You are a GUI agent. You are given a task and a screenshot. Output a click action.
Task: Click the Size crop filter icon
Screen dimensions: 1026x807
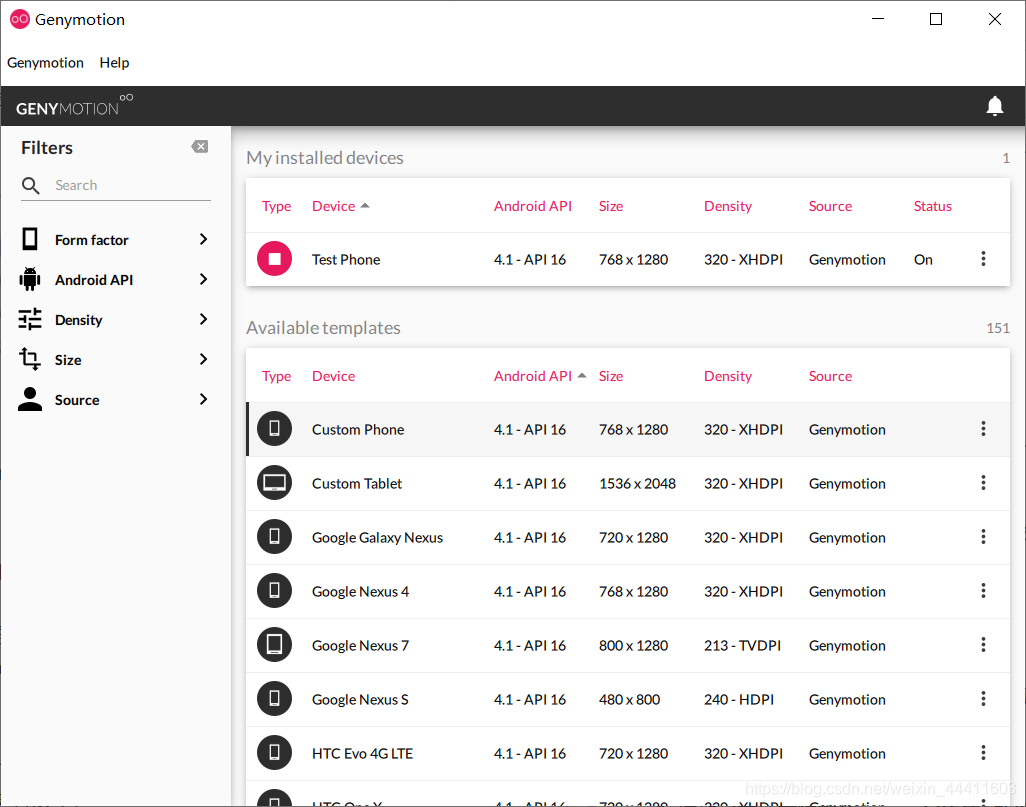(x=30, y=359)
